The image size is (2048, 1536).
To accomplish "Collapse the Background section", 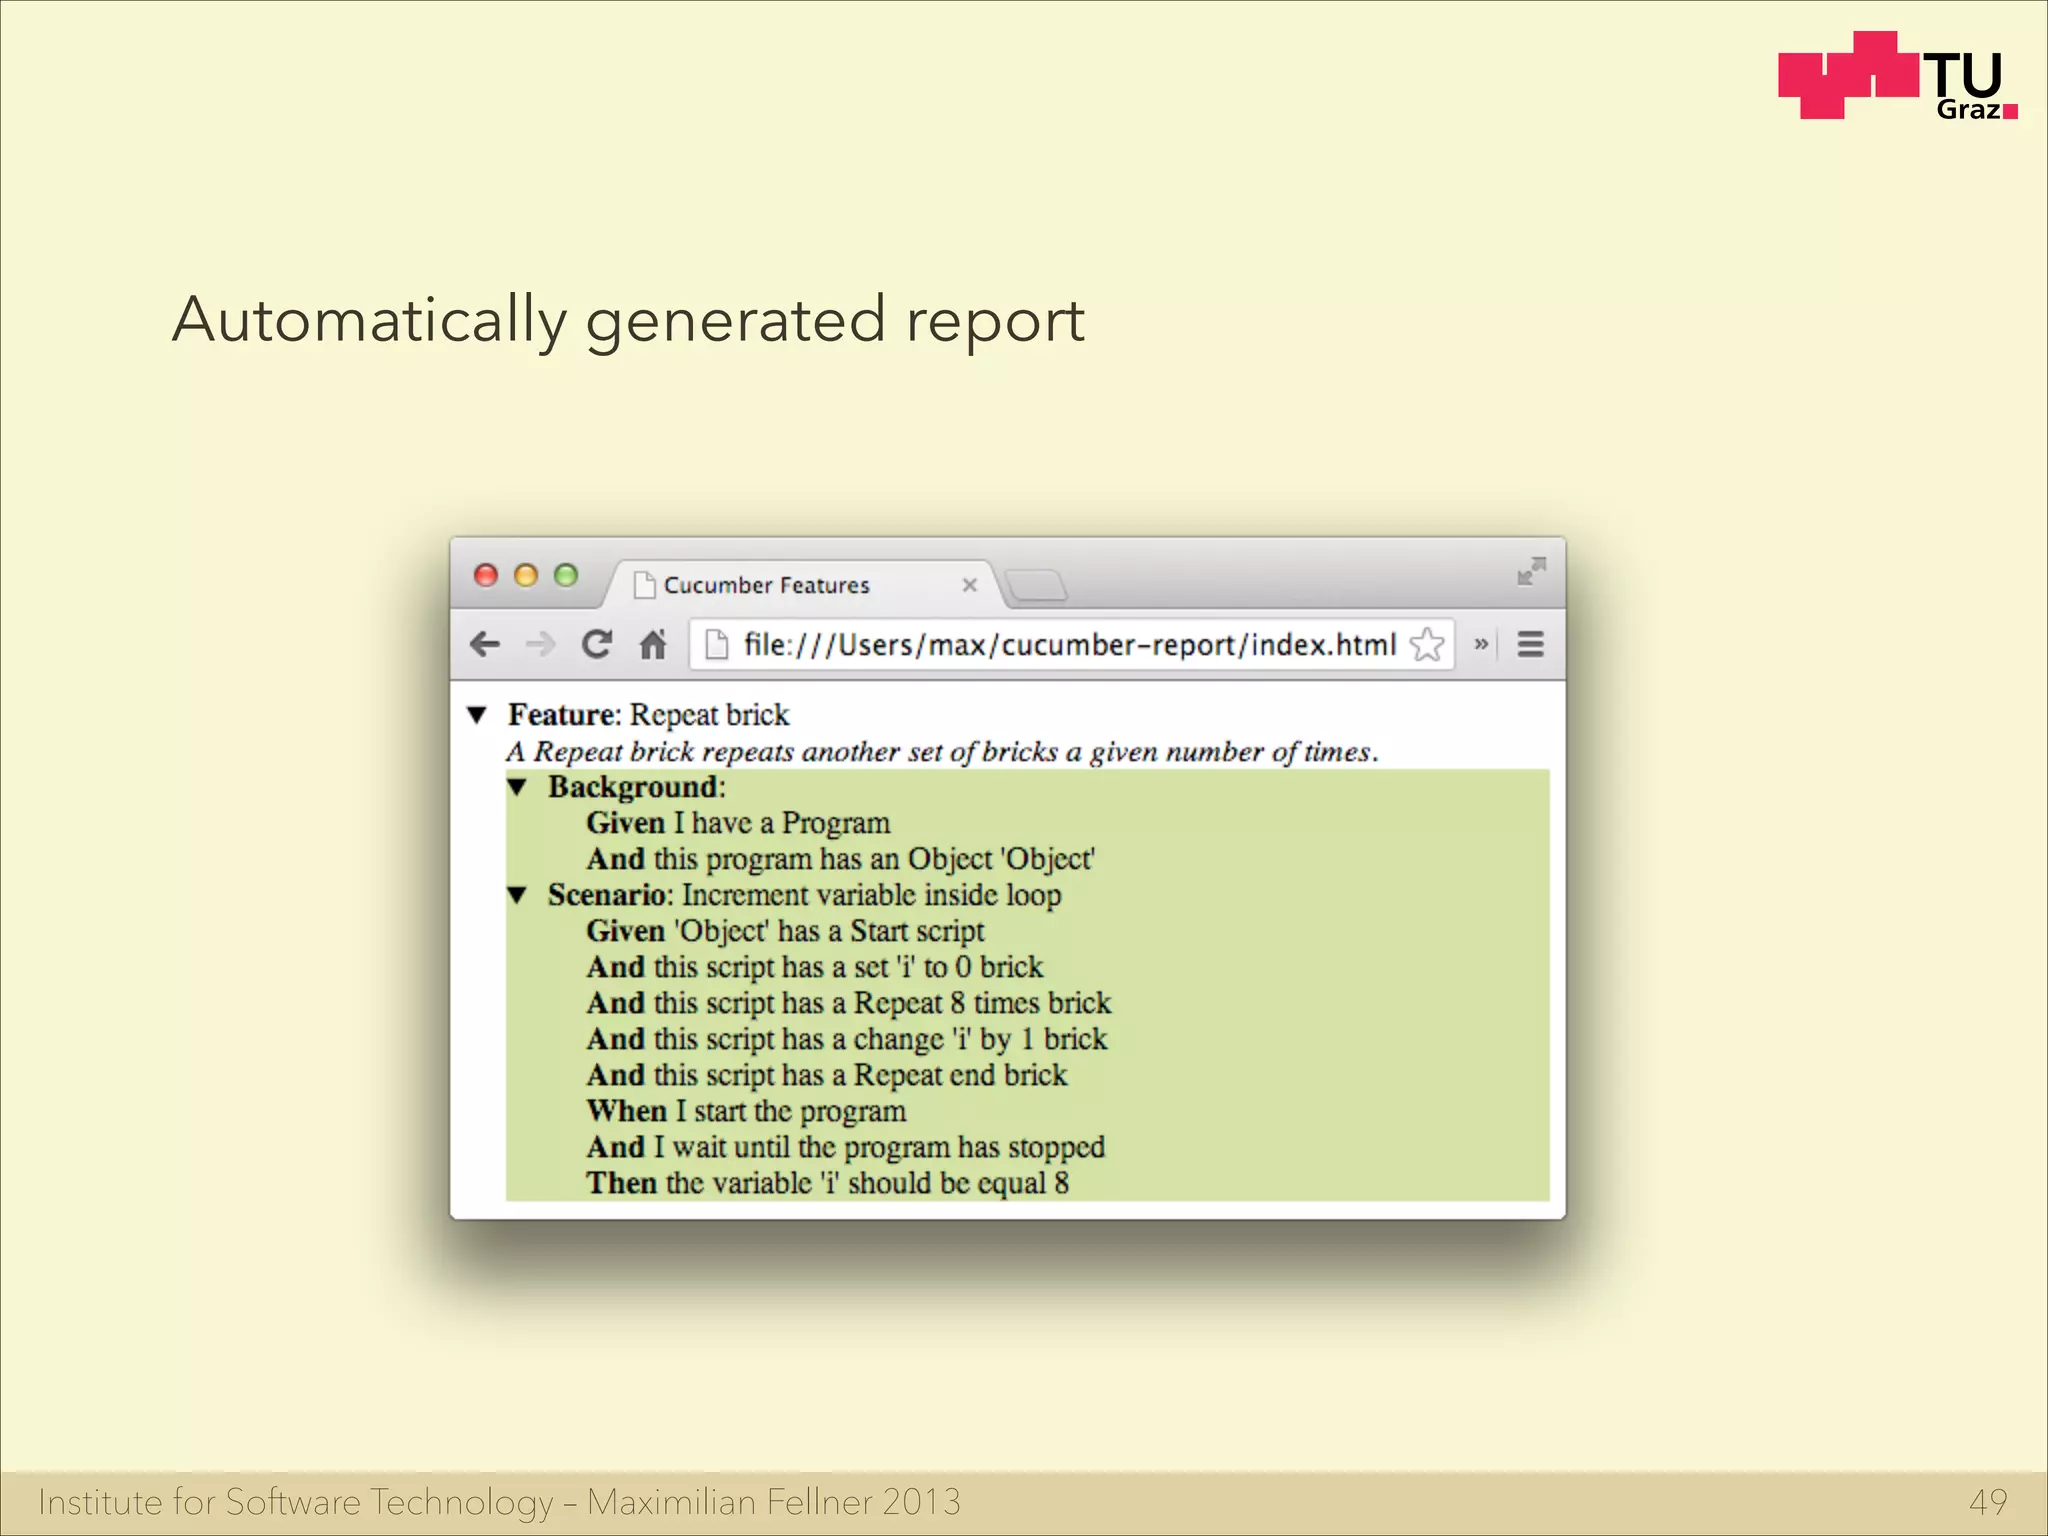I will coord(517,787).
